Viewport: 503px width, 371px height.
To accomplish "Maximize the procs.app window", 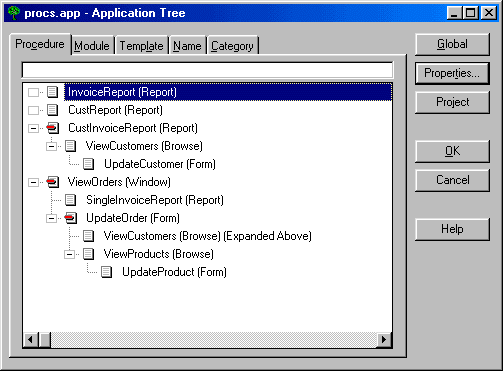I will pos(470,13).
